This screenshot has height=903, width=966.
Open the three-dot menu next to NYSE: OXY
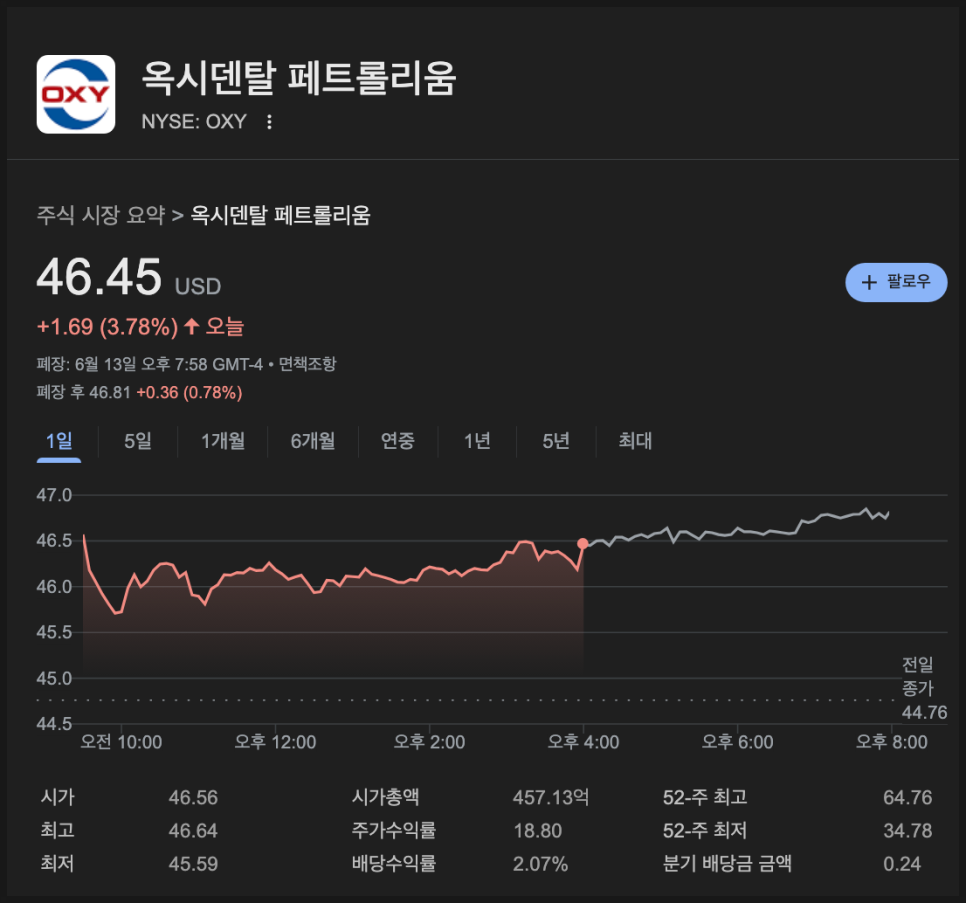pyautogui.click(x=269, y=122)
